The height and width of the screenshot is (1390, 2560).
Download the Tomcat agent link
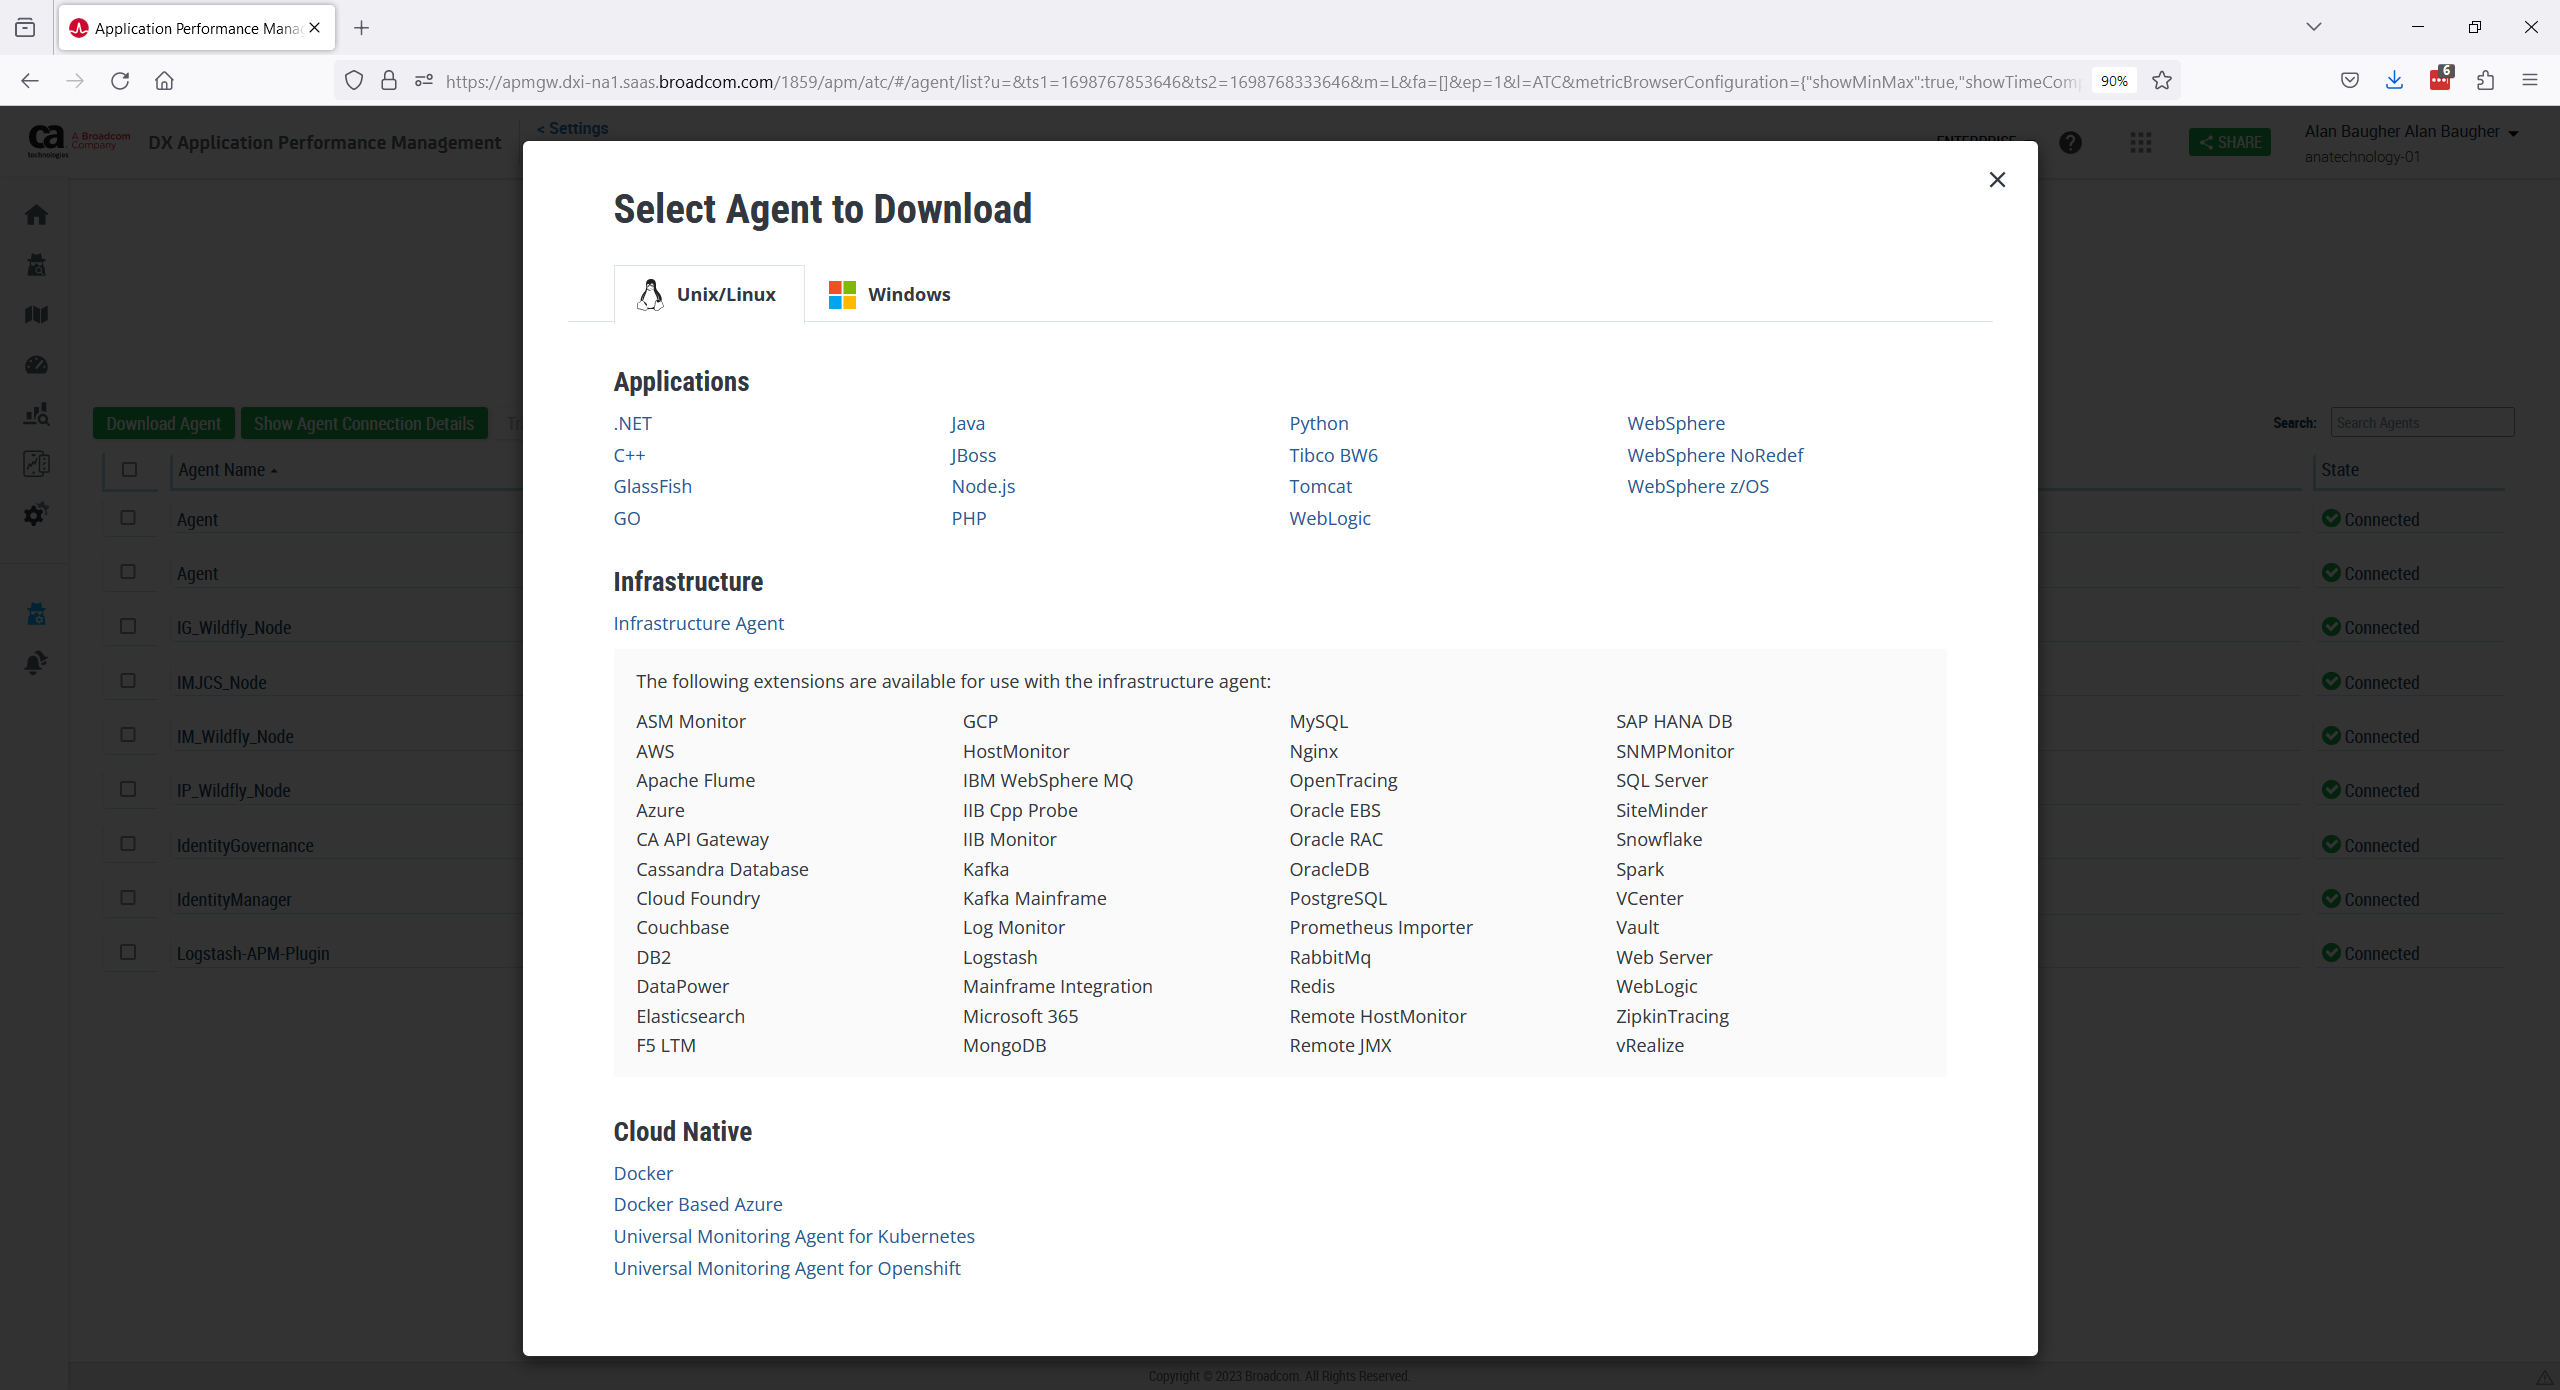(x=1320, y=486)
